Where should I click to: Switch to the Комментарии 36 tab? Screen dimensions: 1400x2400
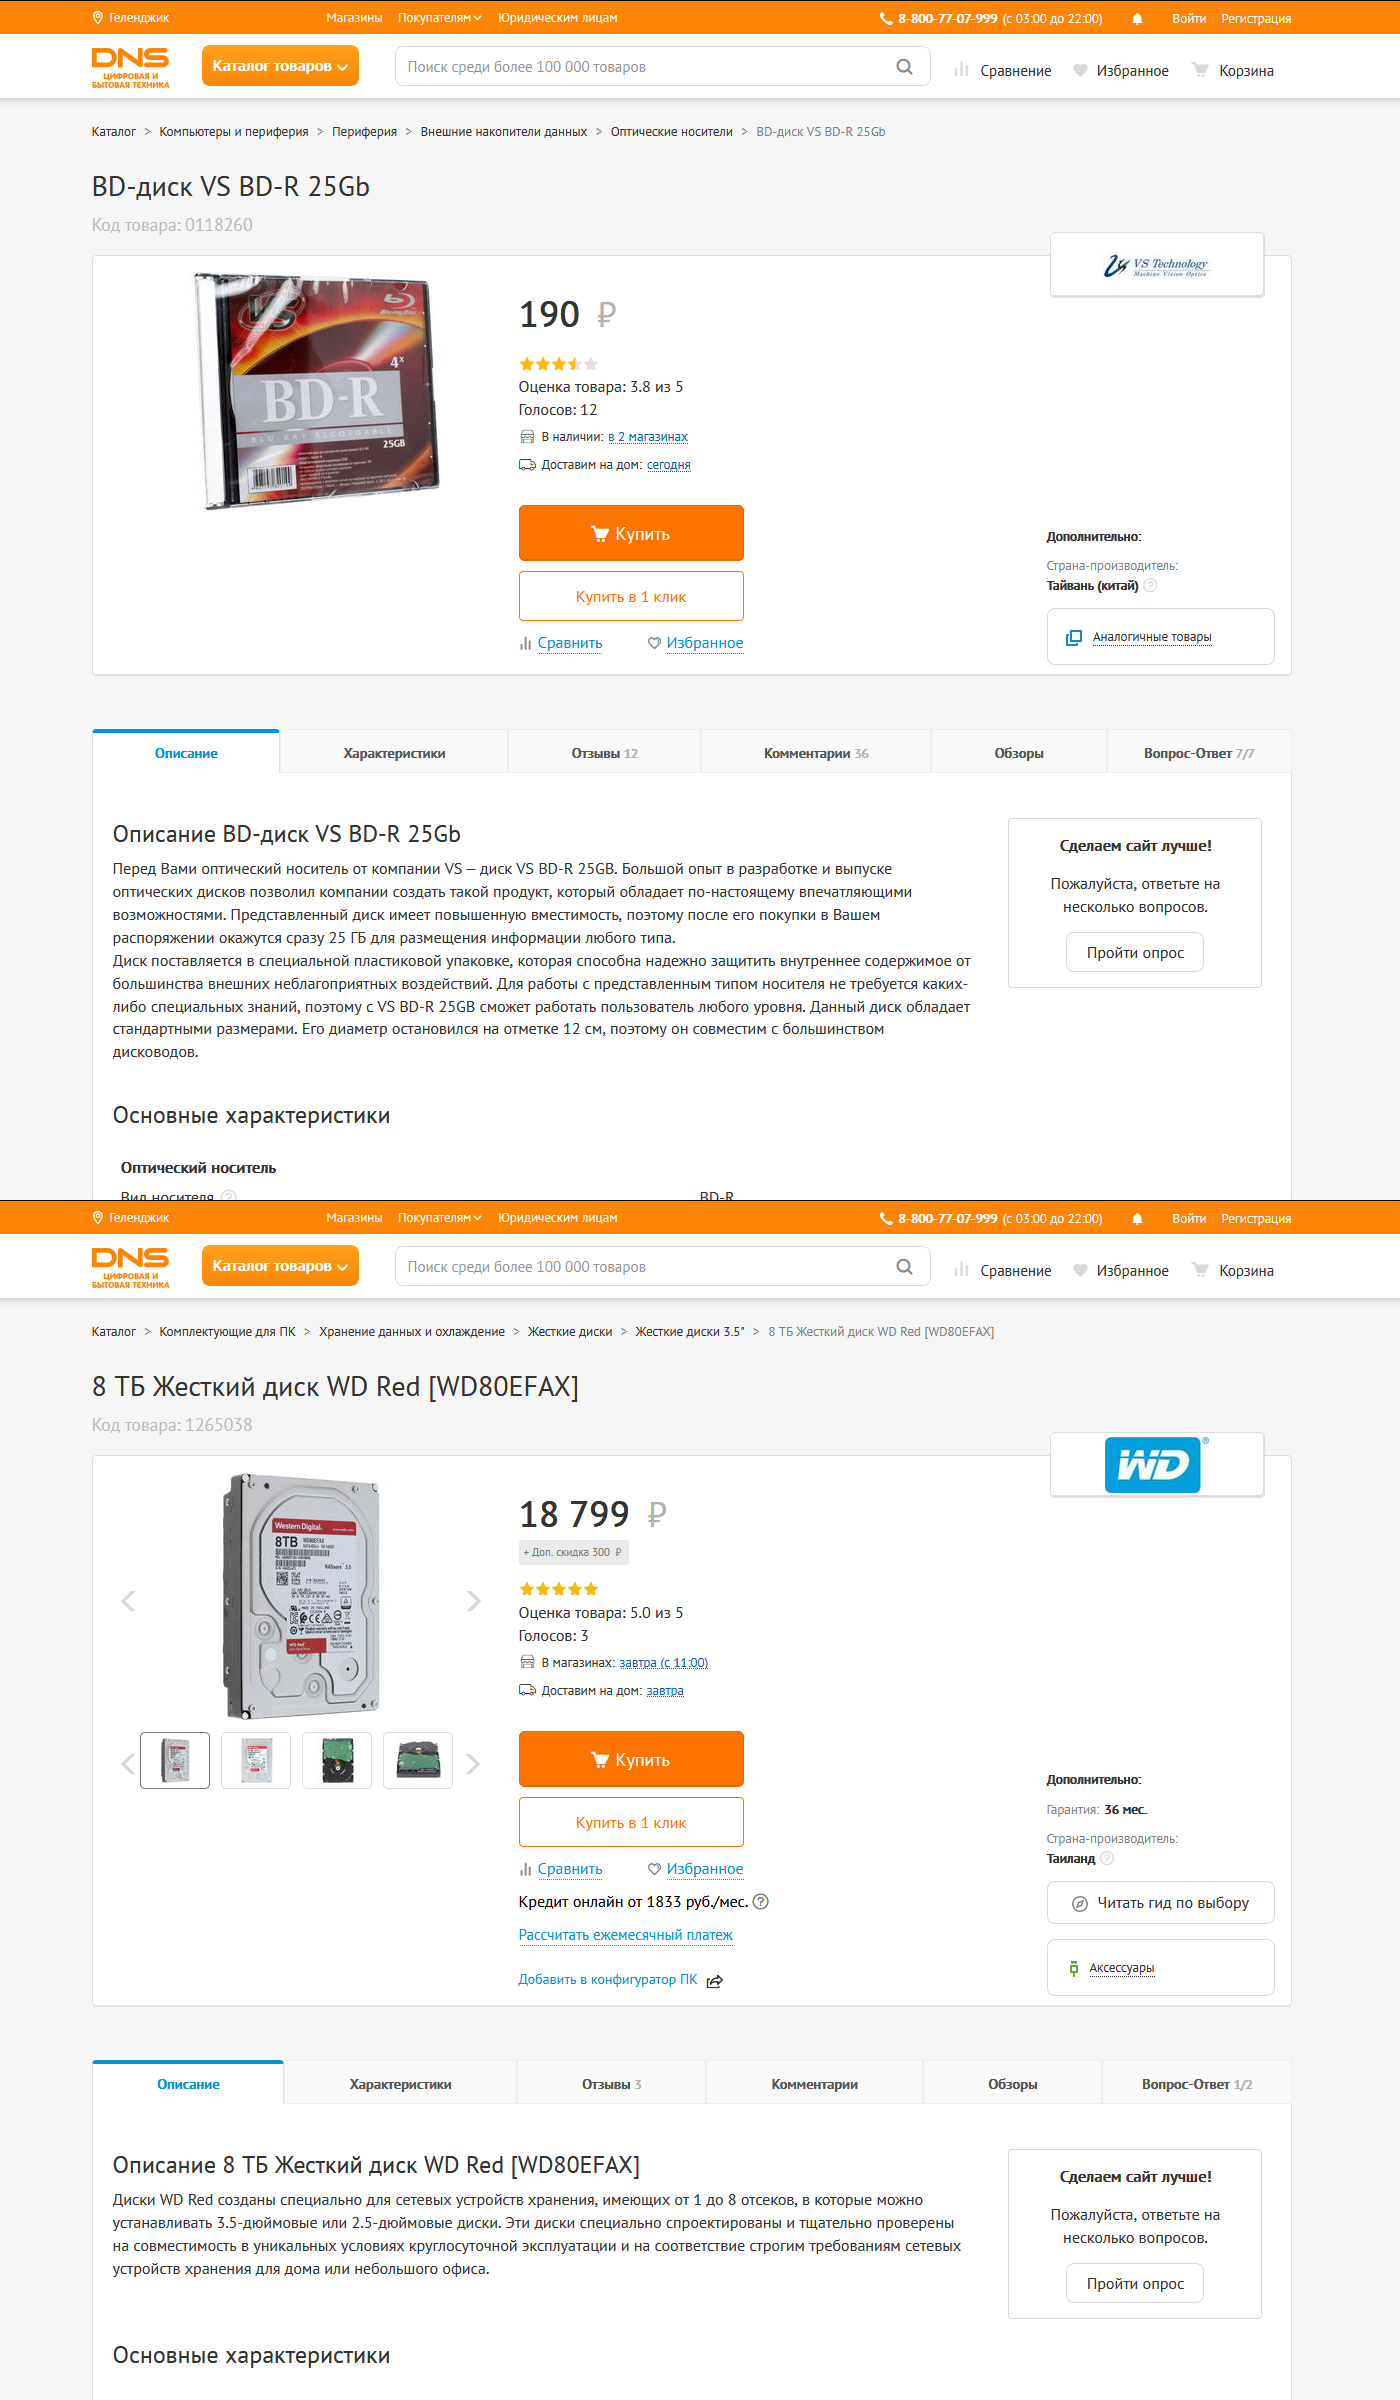click(x=816, y=753)
